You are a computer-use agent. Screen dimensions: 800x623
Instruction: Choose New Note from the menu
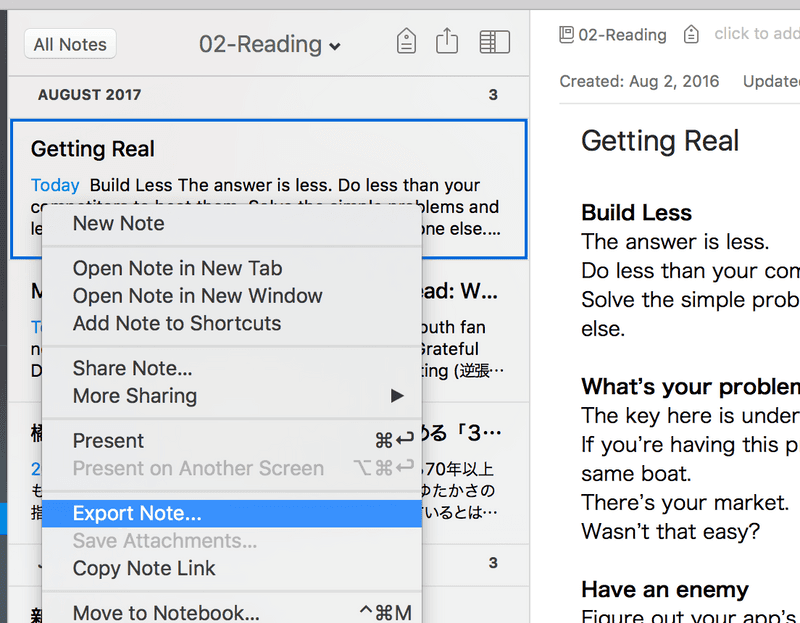click(x=118, y=223)
